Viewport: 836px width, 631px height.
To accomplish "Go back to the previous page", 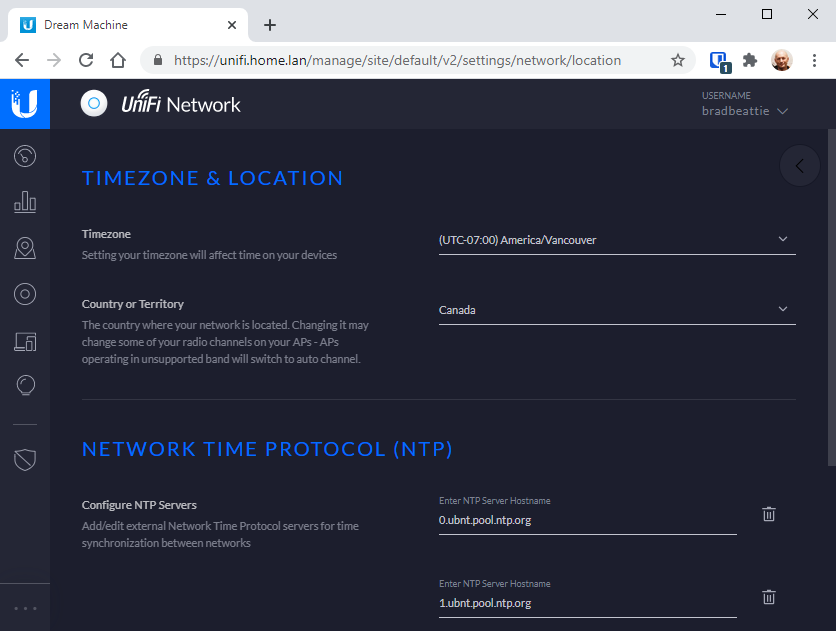I will point(22,60).
